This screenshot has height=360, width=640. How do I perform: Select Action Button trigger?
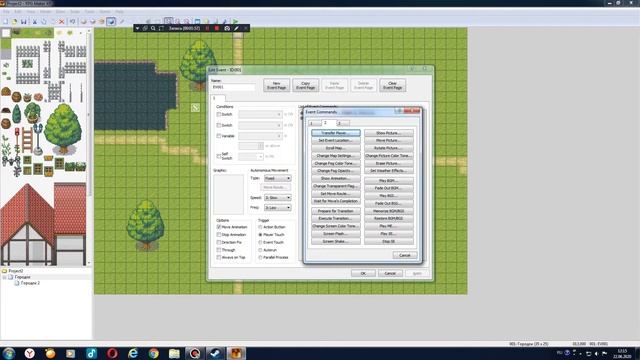tap(260, 227)
